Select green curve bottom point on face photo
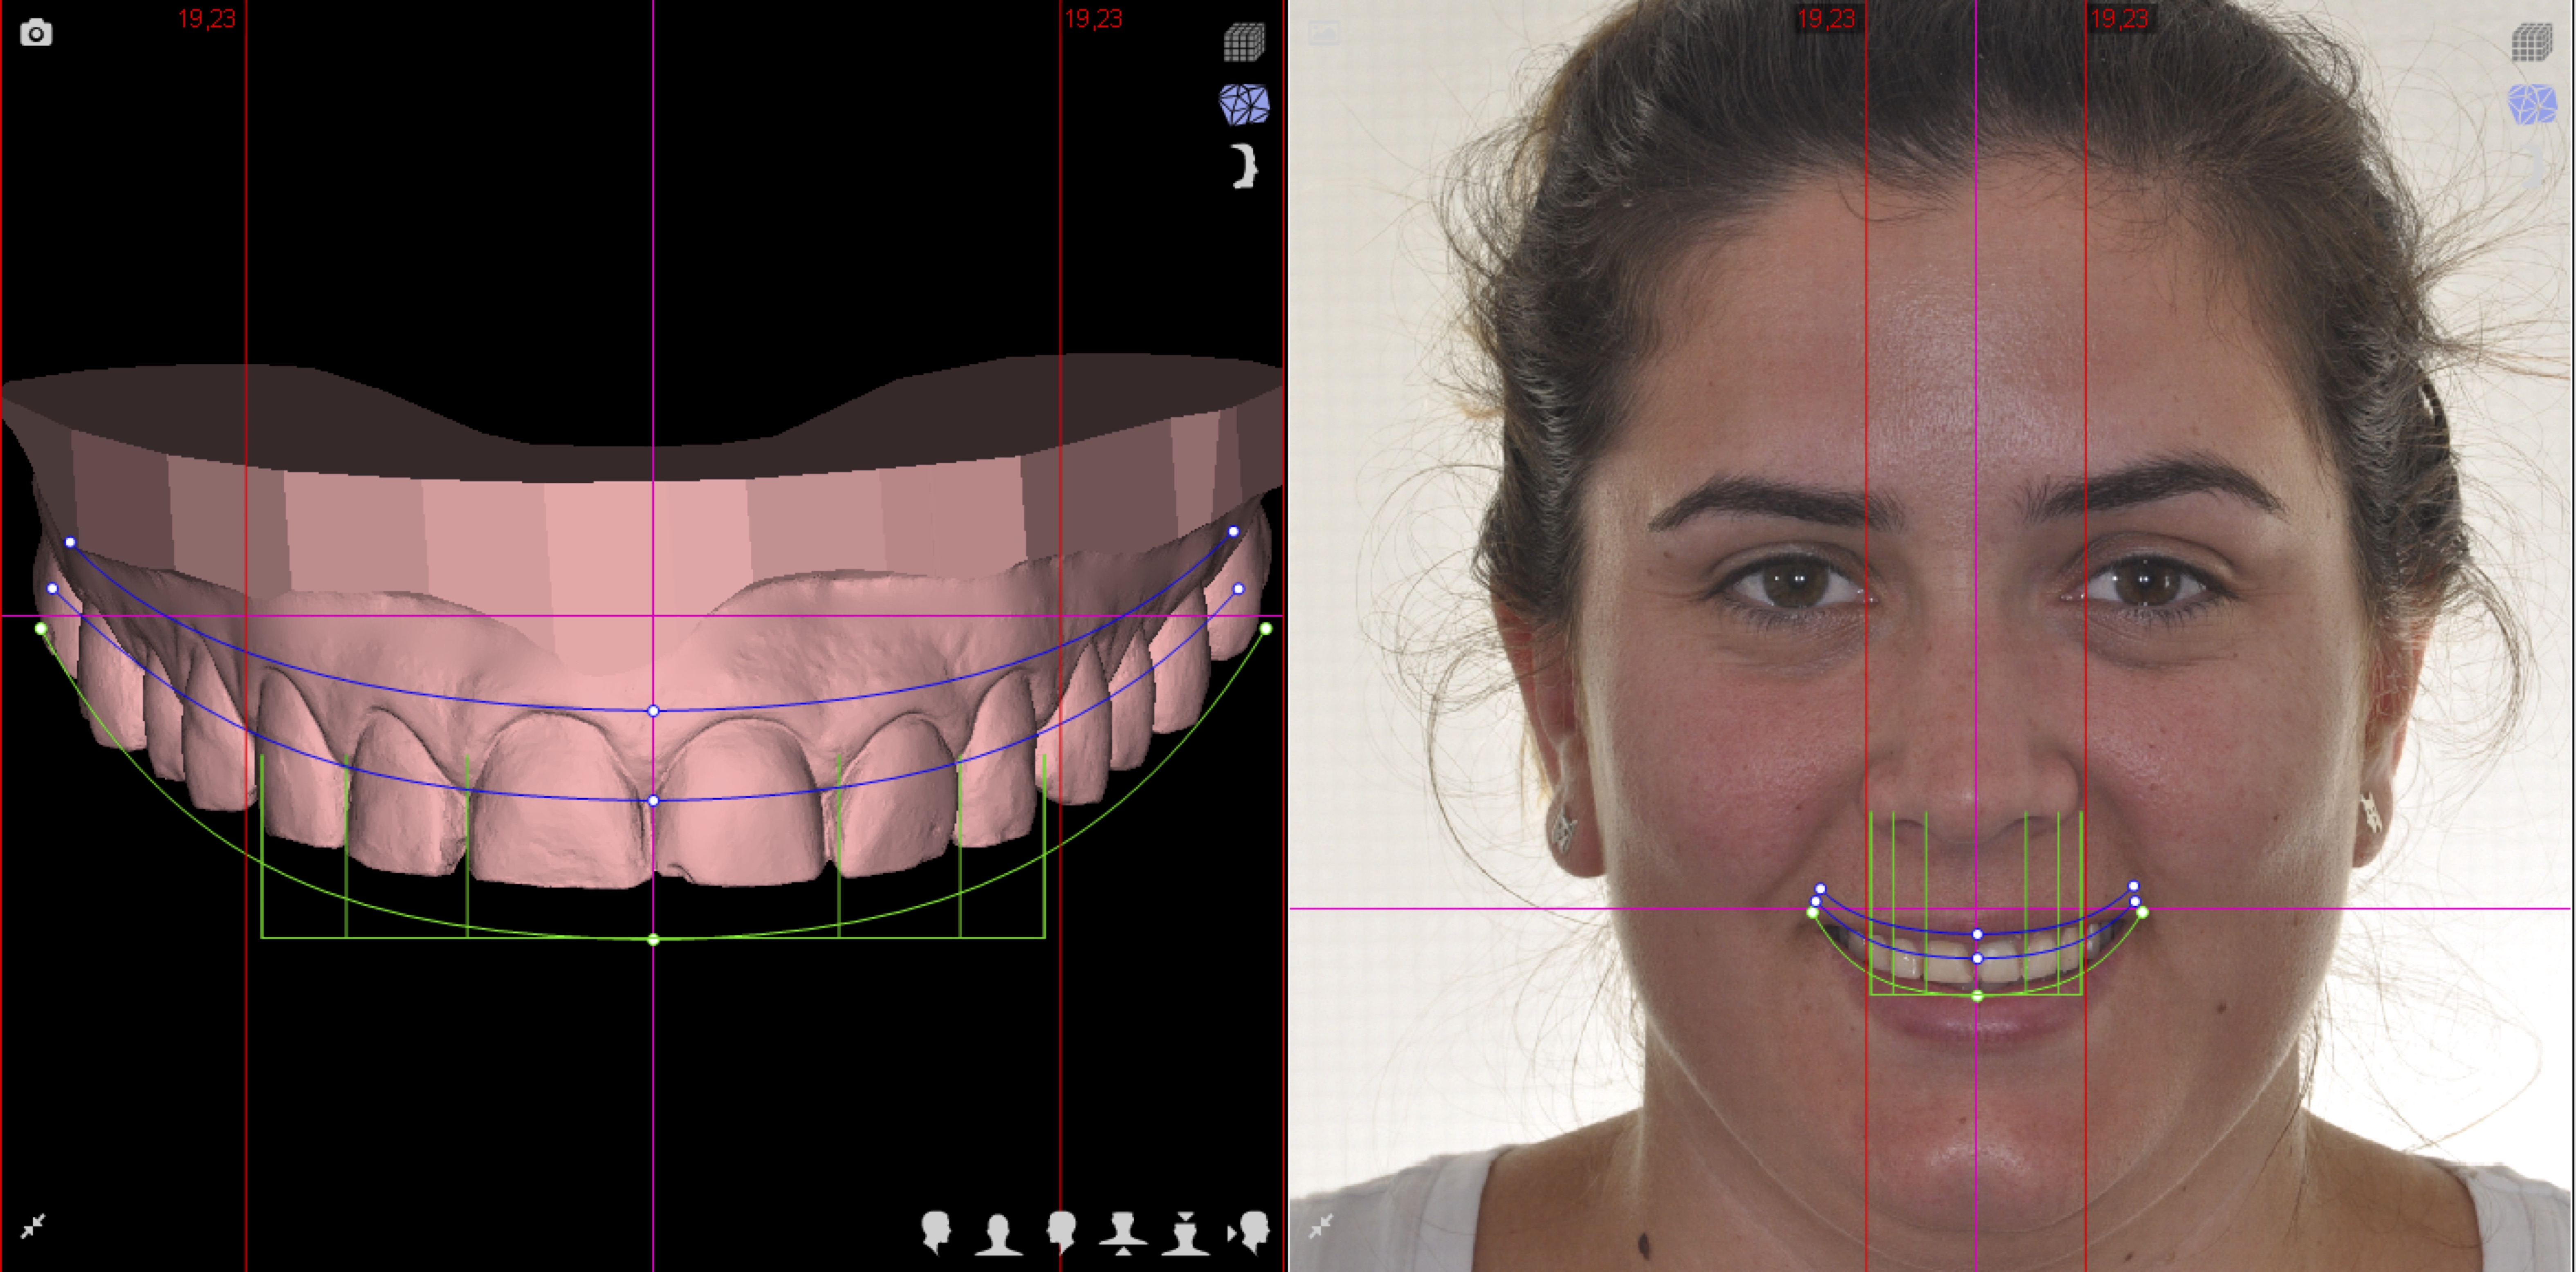The width and height of the screenshot is (2576, 1272). point(1977,996)
